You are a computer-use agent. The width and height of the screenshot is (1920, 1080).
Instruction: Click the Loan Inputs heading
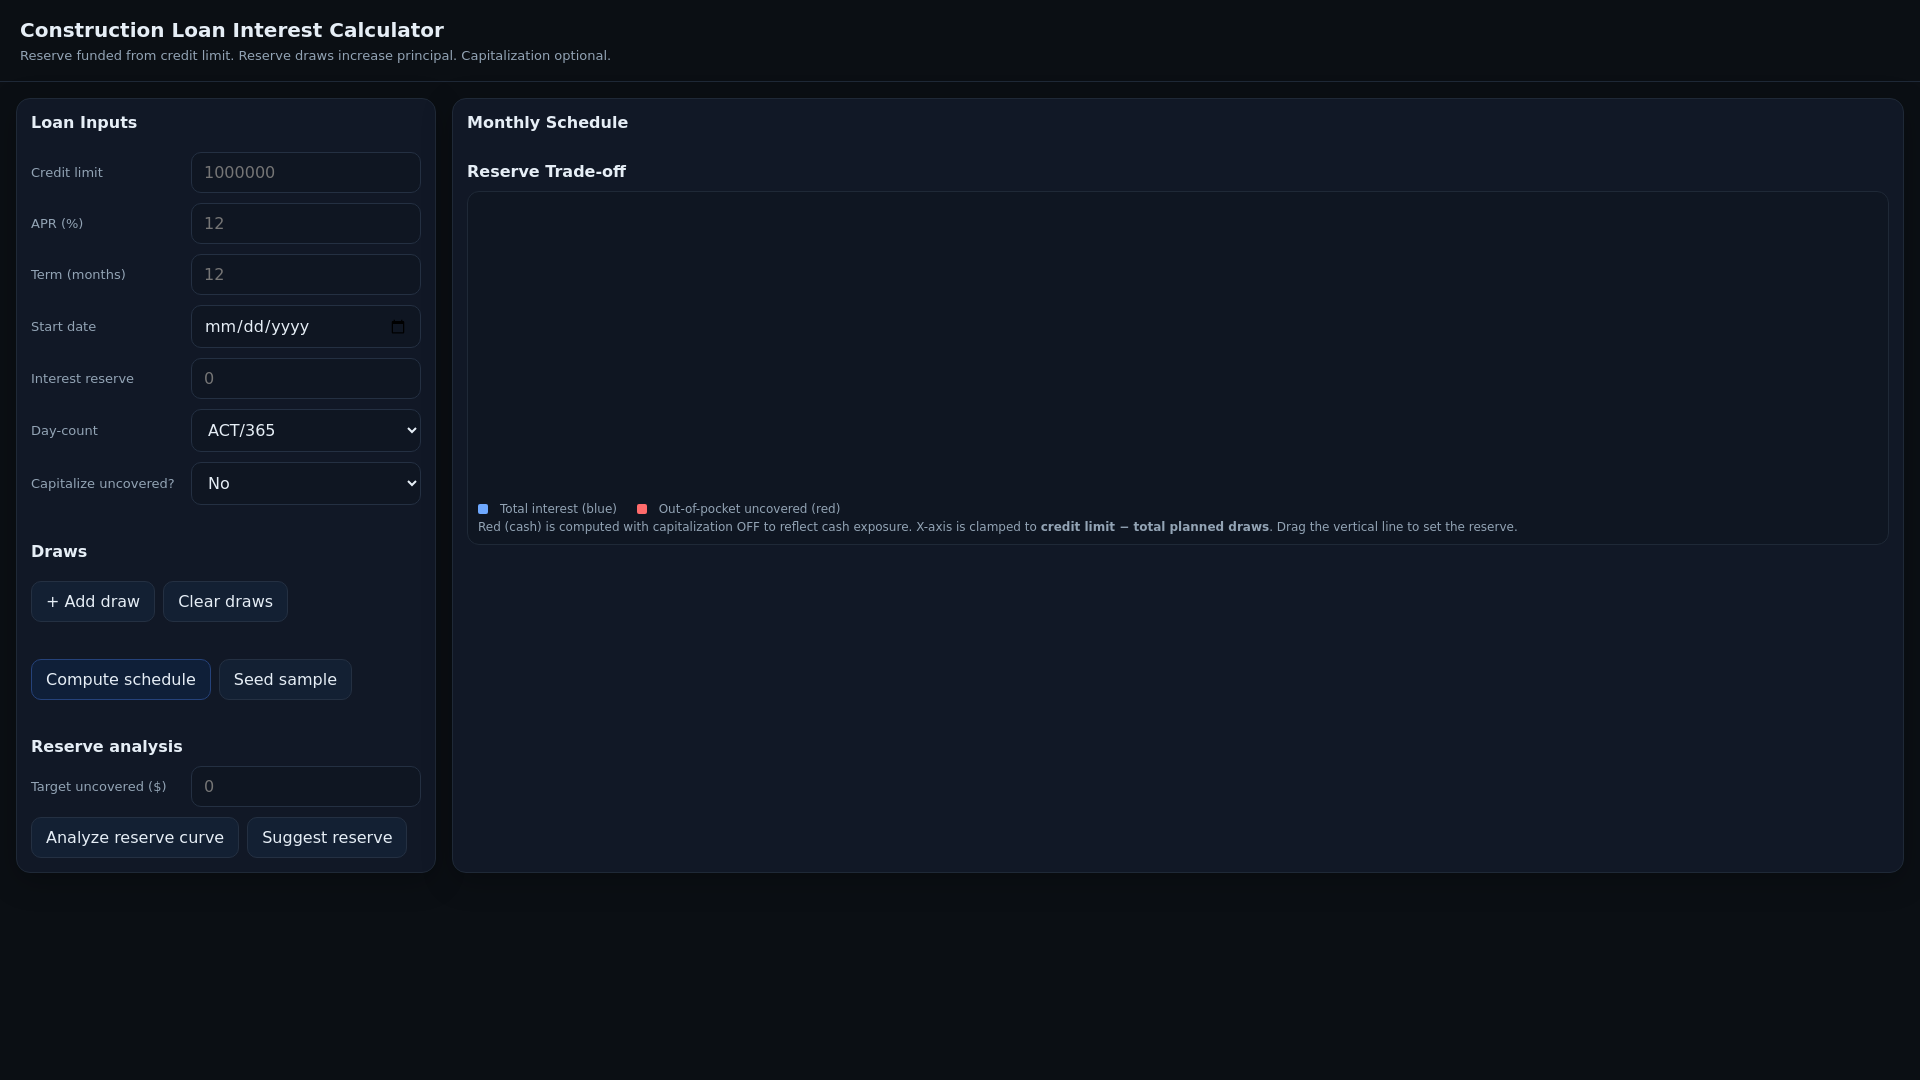(x=84, y=122)
